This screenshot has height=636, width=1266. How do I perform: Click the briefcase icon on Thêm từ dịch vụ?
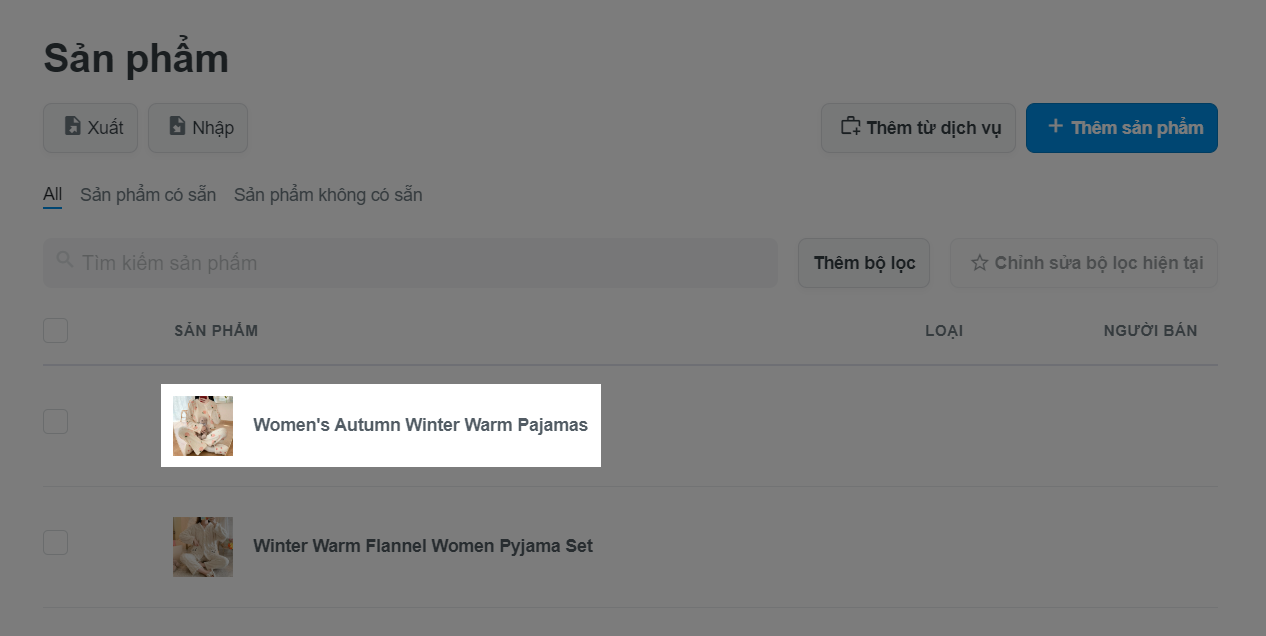tap(850, 126)
